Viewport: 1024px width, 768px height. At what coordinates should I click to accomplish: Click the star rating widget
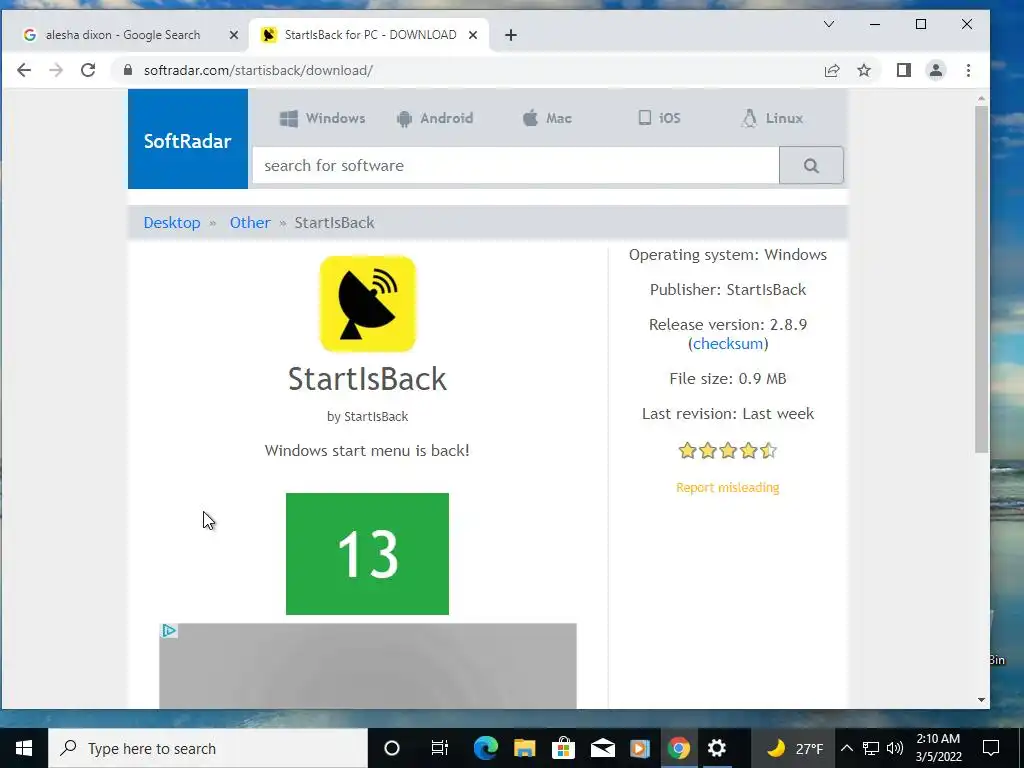[728, 451]
